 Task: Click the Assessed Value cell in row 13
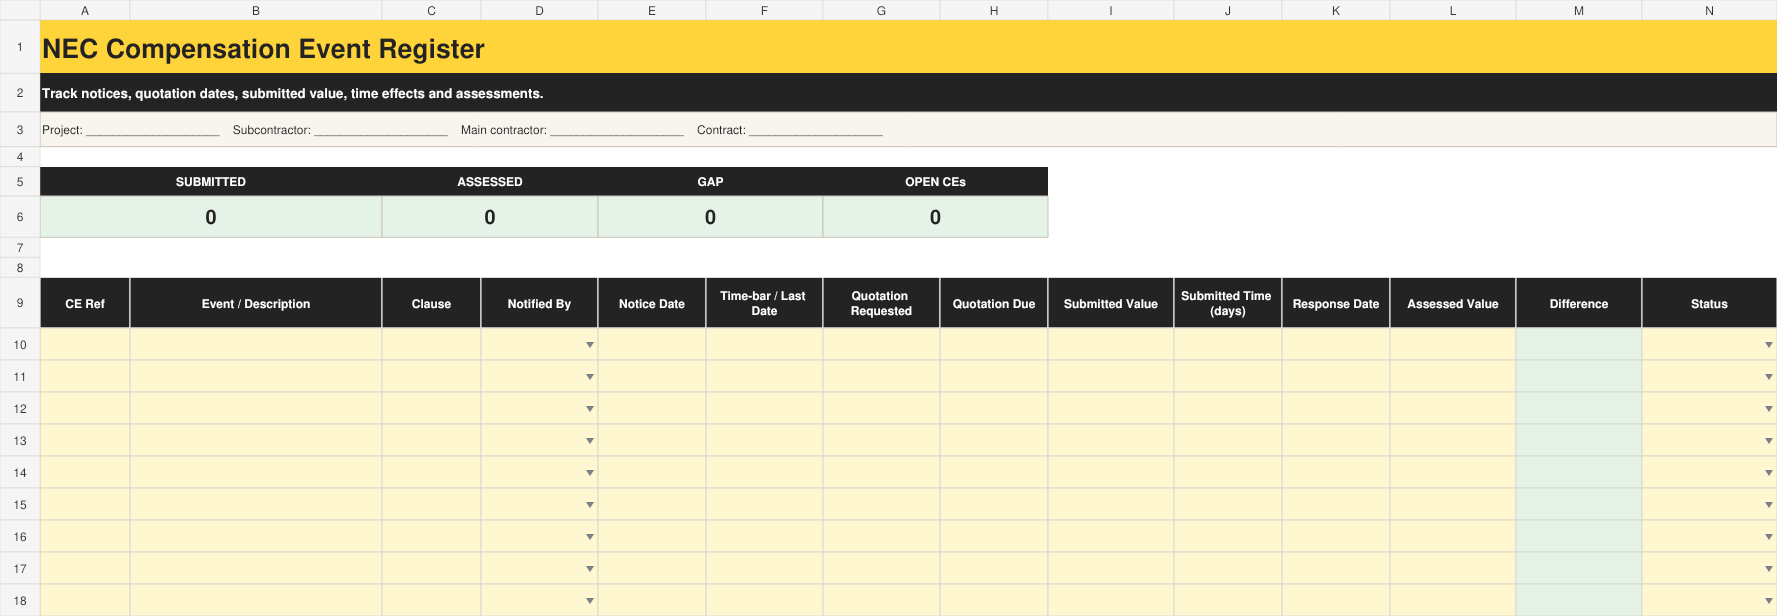pyautogui.click(x=1453, y=440)
